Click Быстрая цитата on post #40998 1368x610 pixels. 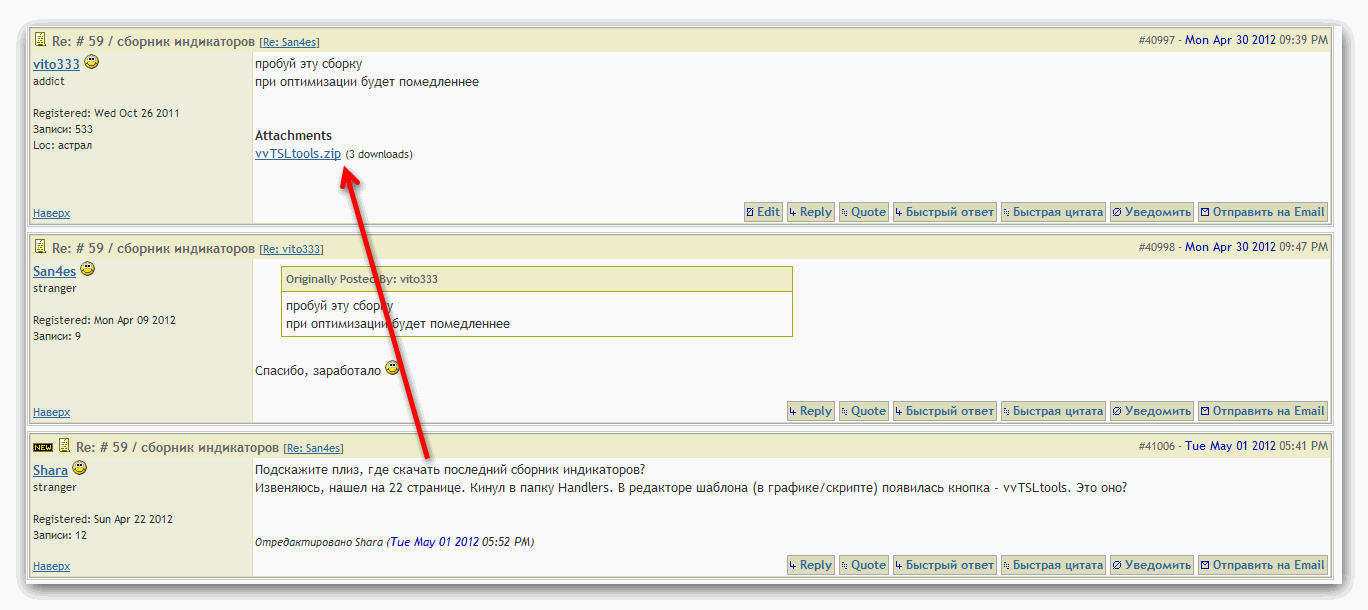pos(1053,411)
